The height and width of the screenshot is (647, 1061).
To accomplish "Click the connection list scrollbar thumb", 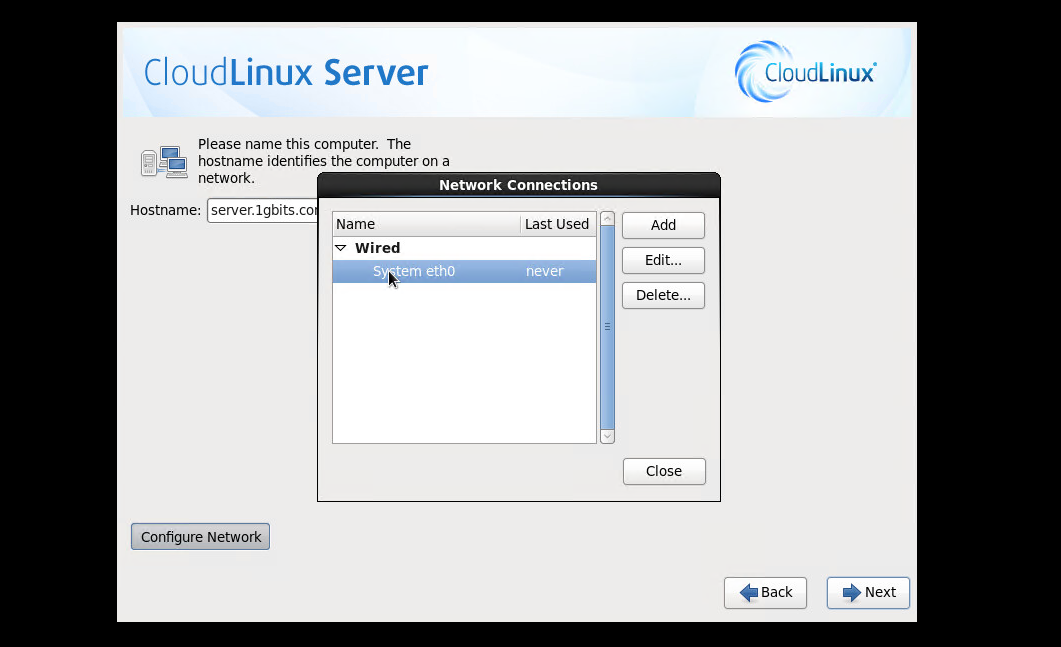I will tap(607, 326).
